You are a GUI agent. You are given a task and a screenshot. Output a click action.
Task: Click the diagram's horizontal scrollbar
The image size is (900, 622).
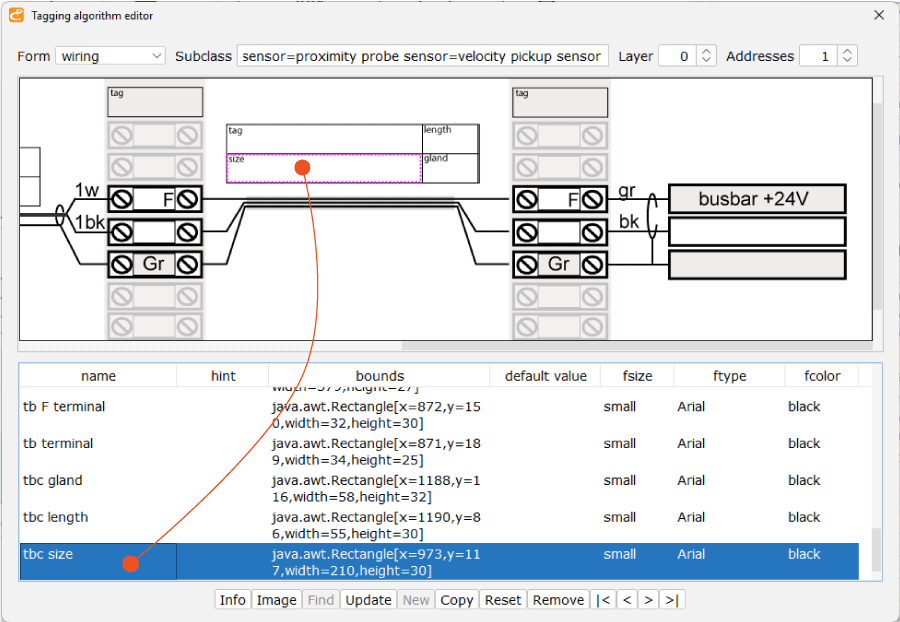click(x=637, y=347)
